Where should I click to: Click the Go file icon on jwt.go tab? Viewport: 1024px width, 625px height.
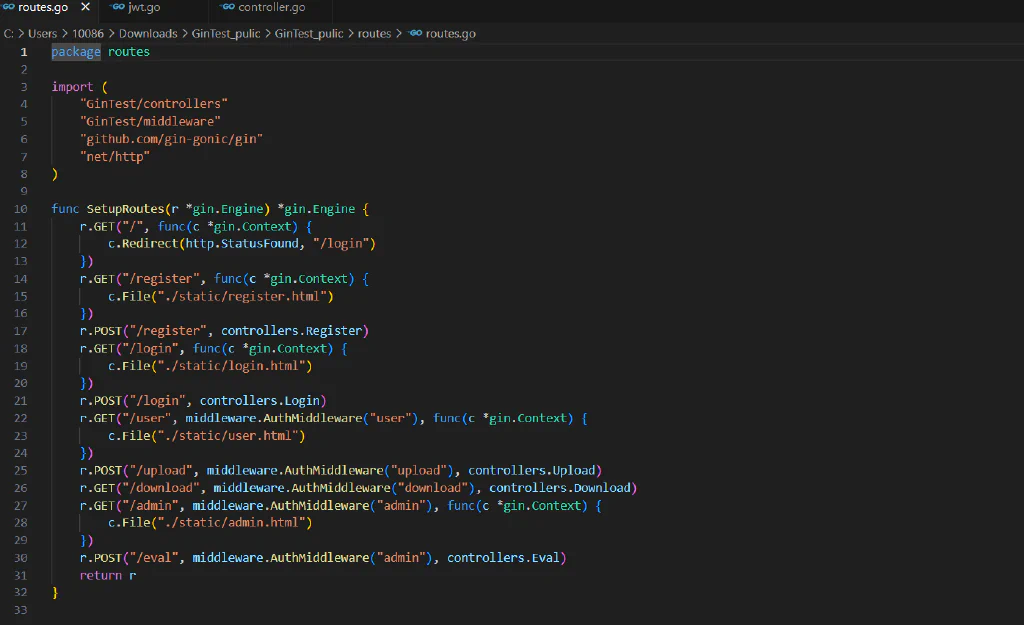(x=118, y=7)
